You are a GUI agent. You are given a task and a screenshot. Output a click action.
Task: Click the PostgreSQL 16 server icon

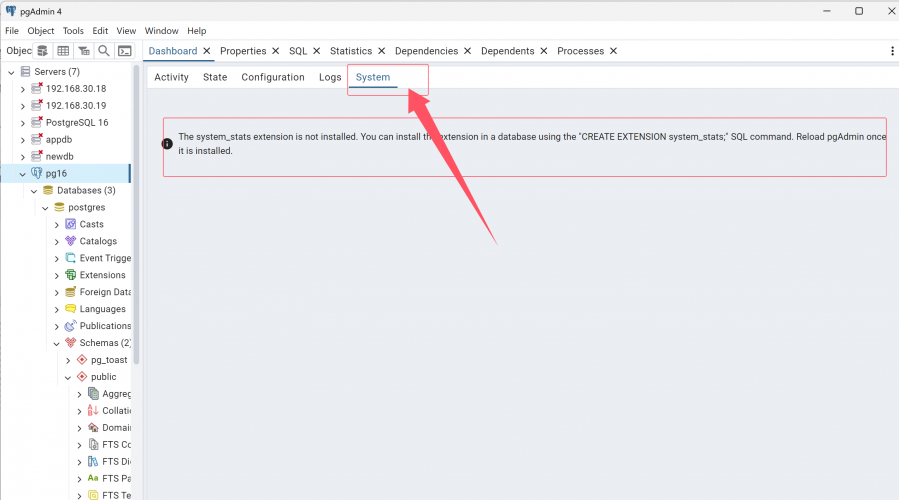click(x=37, y=122)
